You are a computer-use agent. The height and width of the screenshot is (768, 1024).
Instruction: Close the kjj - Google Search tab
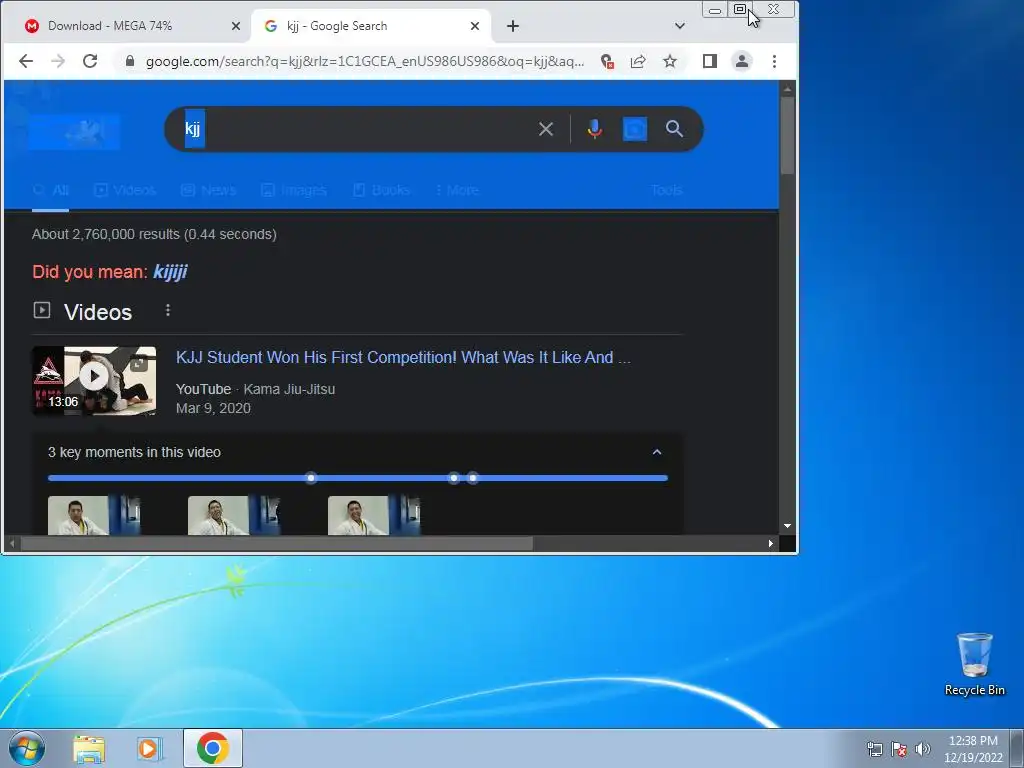(x=475, y=26)
